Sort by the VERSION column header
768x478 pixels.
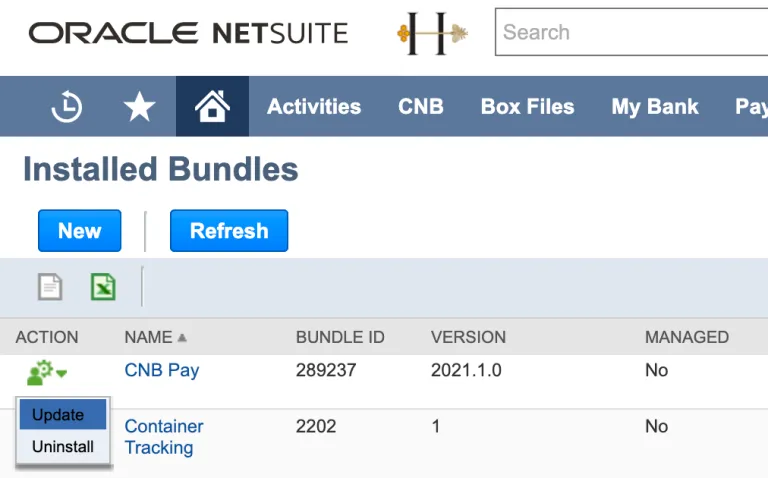tap(468, 337)
